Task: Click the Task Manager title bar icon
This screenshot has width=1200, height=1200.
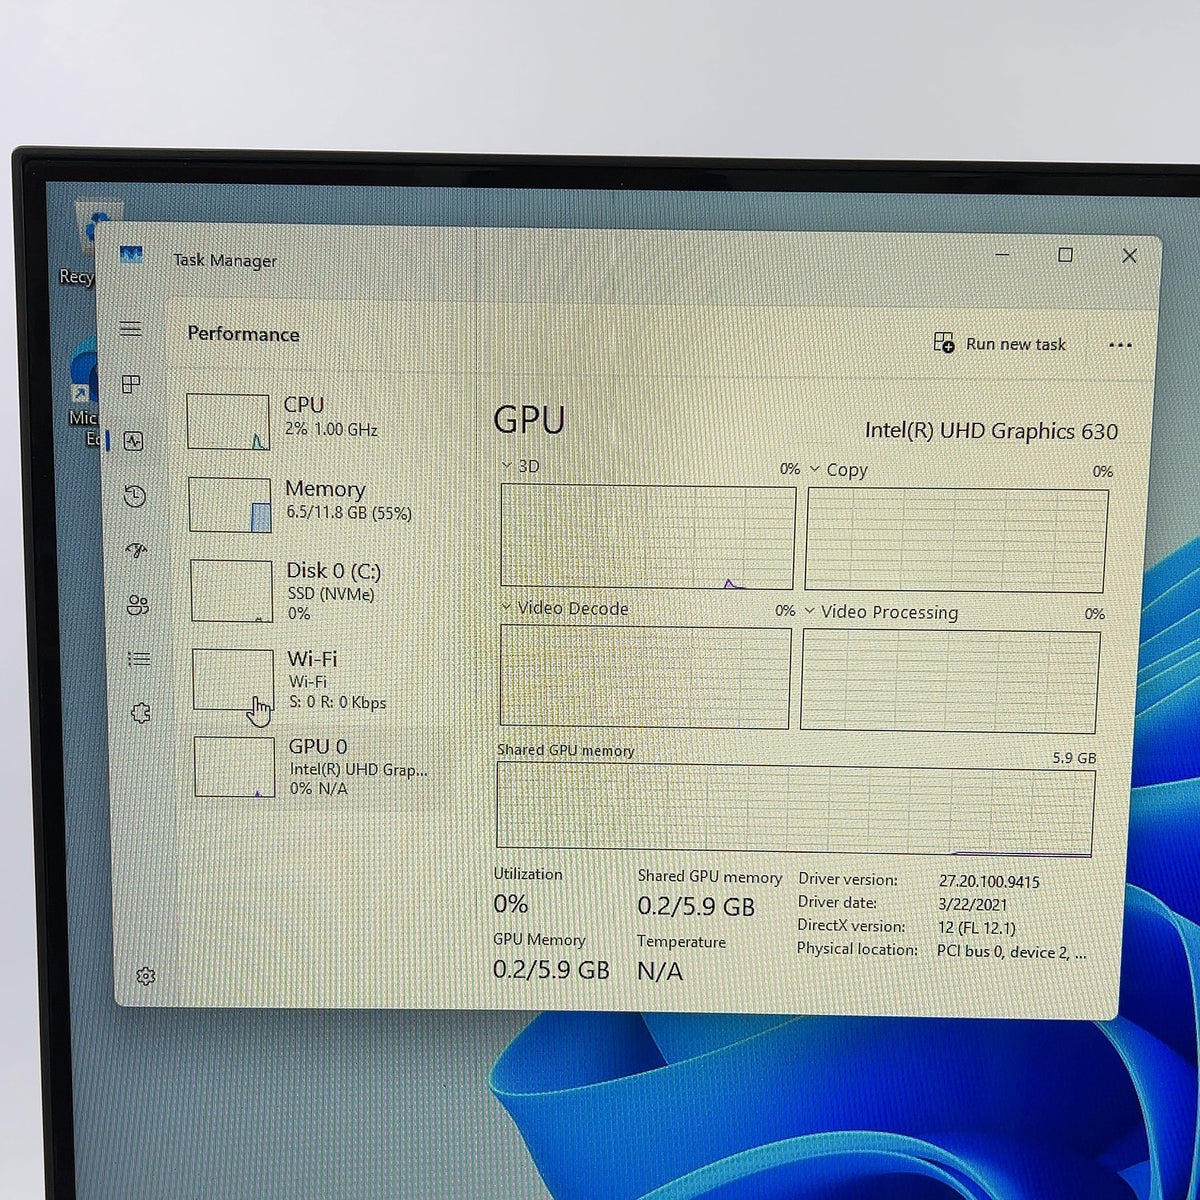Action: [131, 256]
